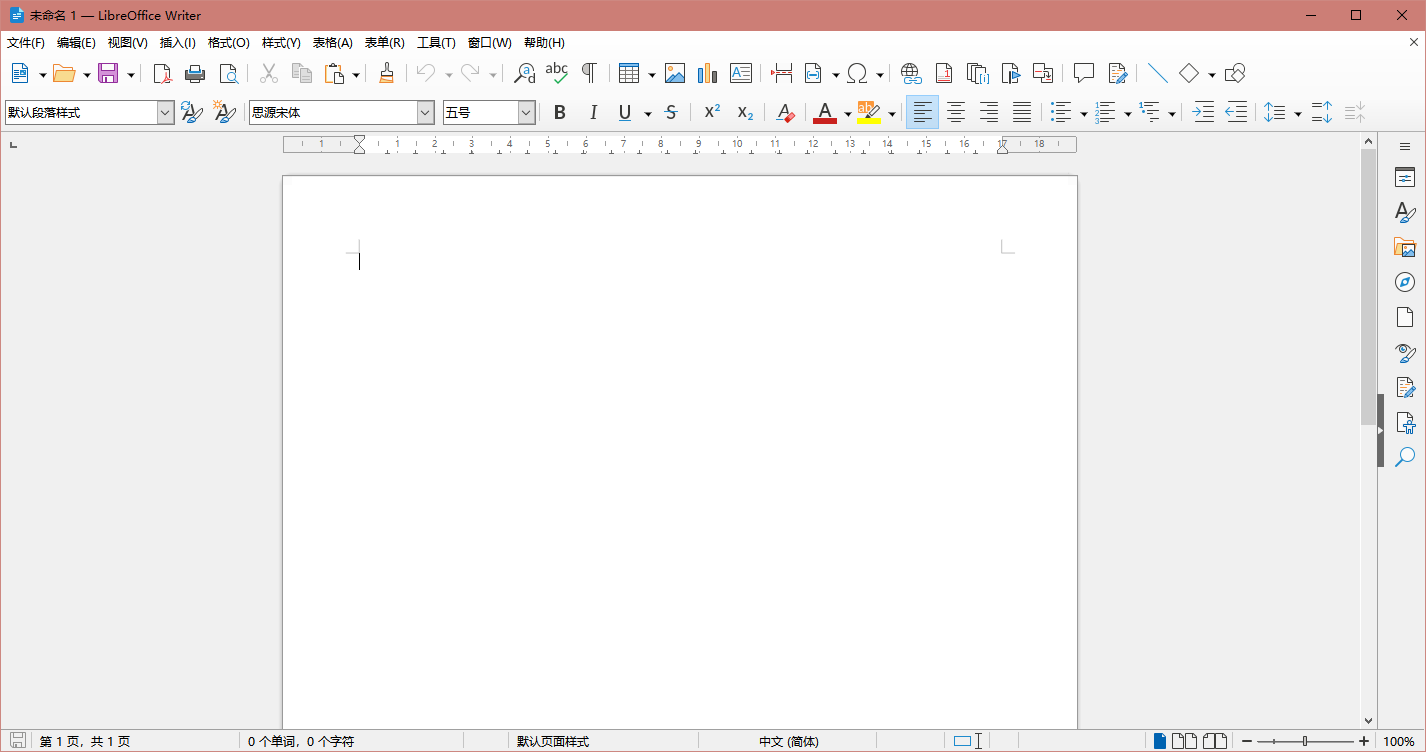This screenshot has height=752, width=1426.
Task: Open the 工具 menu
Action: pos(435,42)
